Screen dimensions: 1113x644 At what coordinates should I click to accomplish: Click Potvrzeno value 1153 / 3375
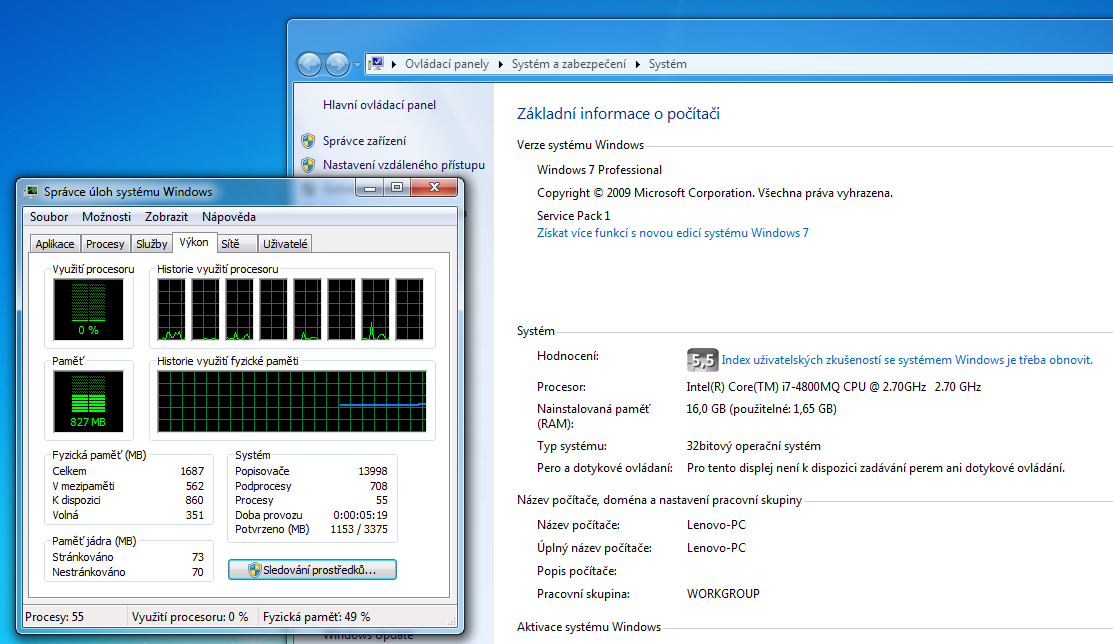[359, 530]
